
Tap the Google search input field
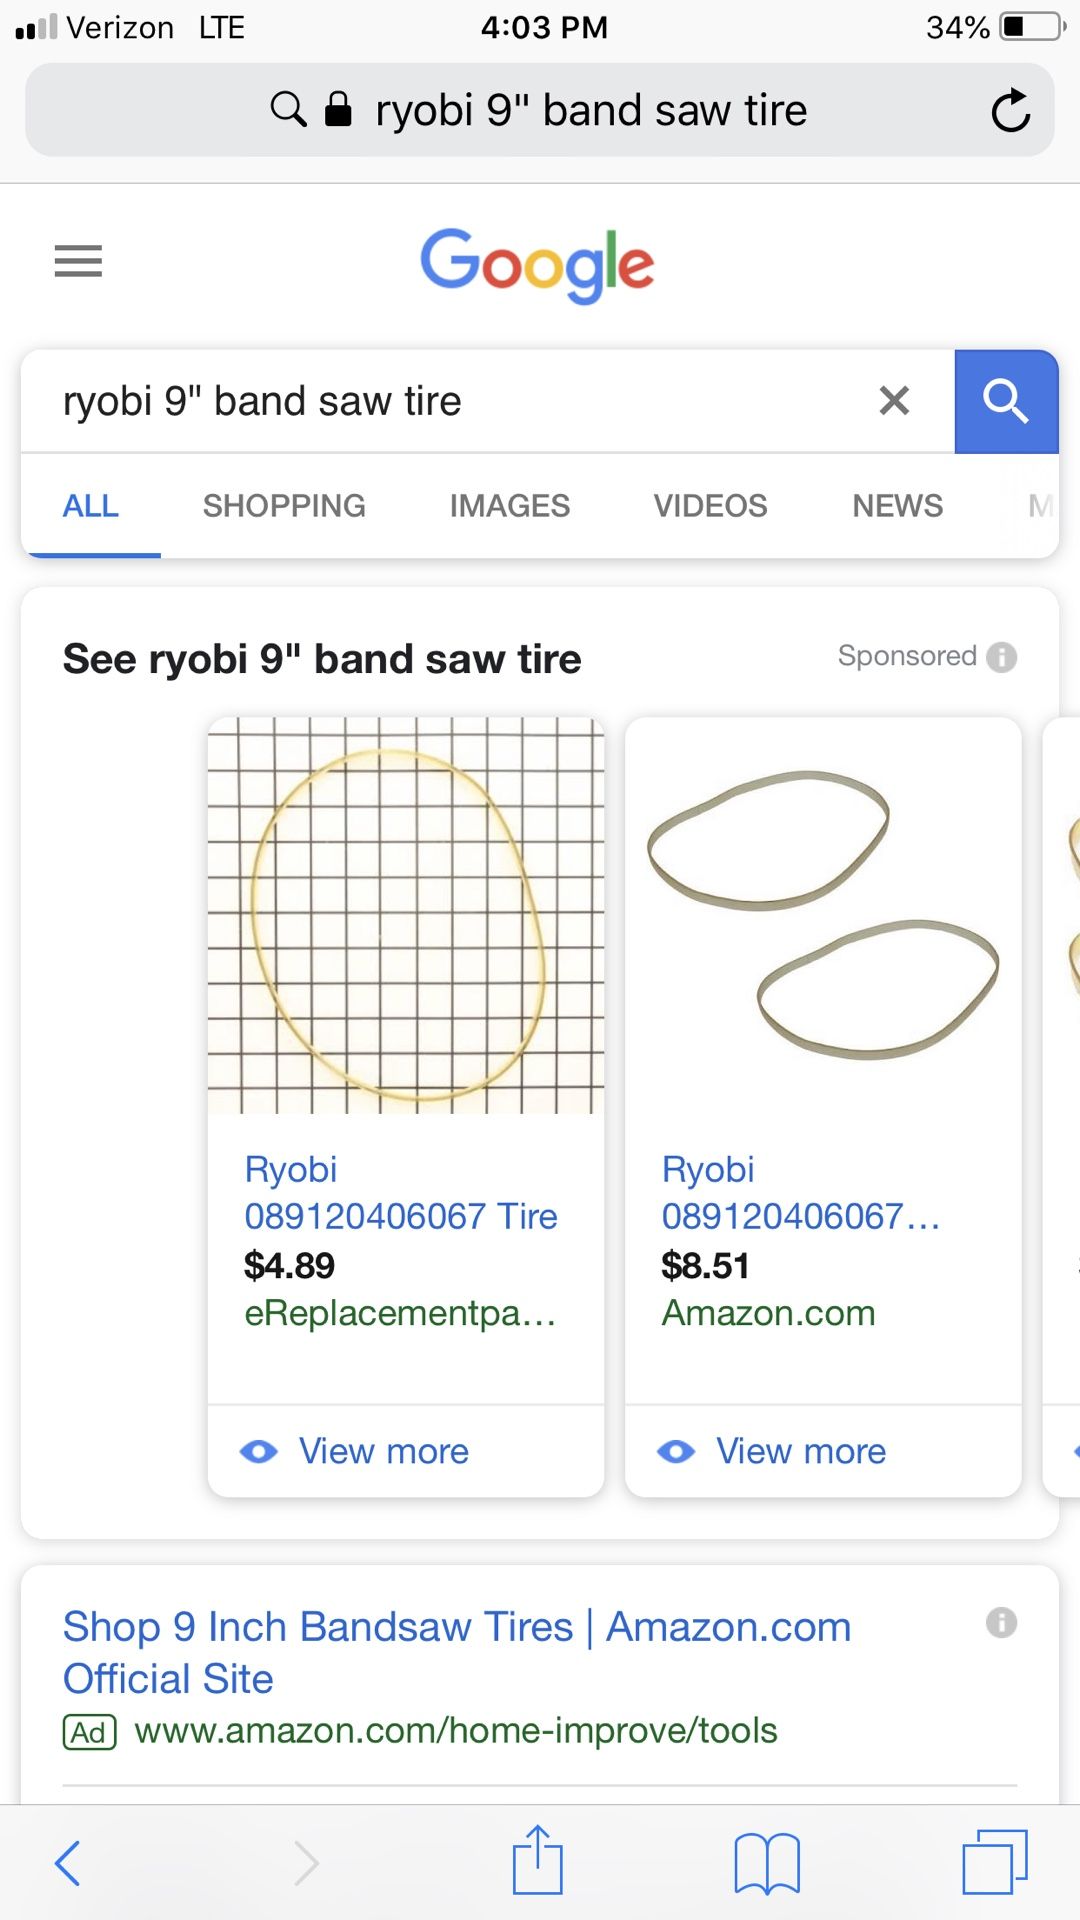pos(450,401)
